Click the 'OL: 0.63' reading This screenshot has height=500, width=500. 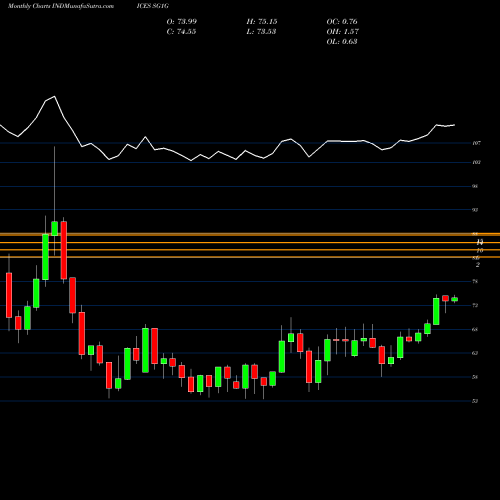pyautogui.click(x=342, y=42)
